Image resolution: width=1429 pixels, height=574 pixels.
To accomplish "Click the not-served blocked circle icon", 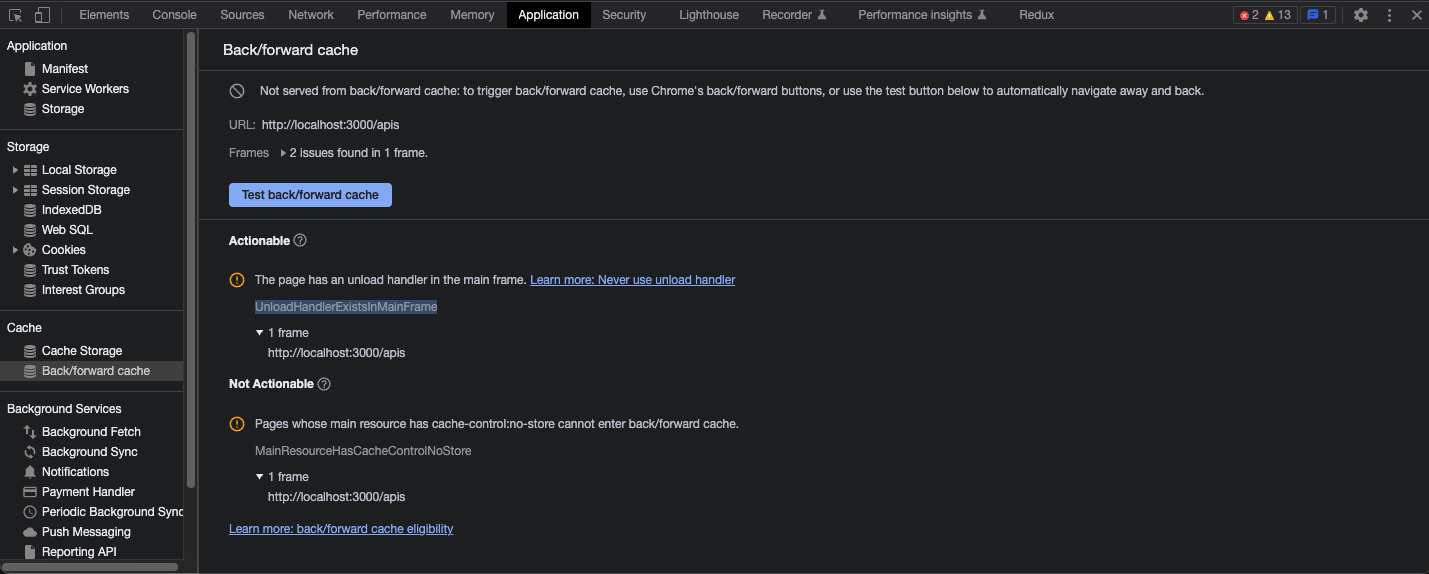I will [x=237, y=91].
